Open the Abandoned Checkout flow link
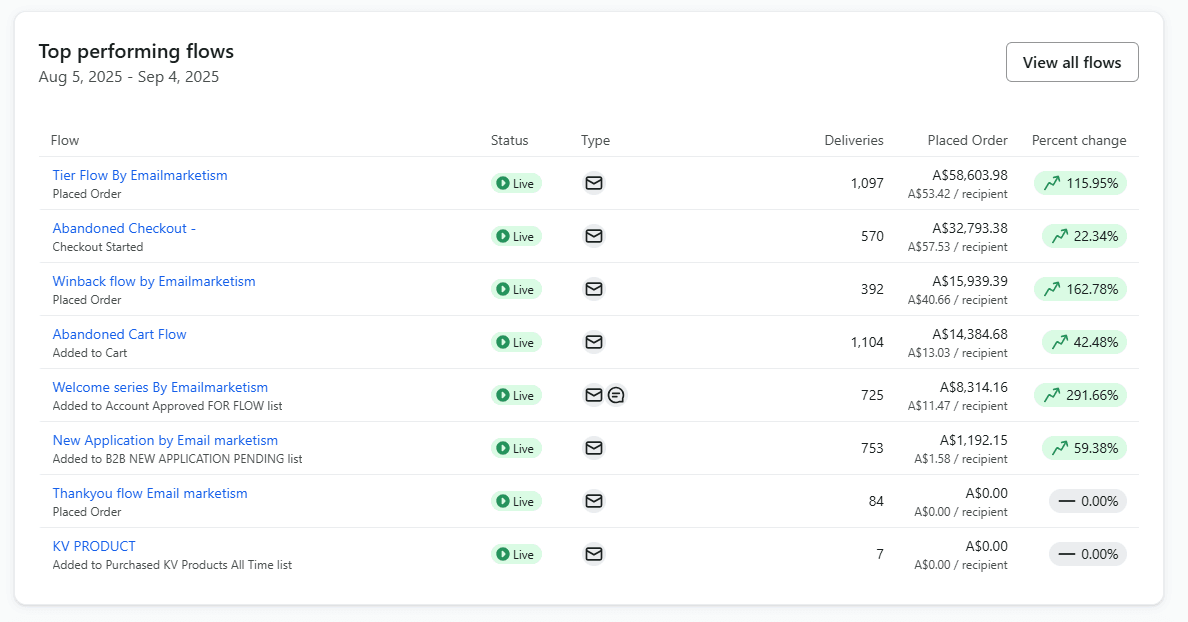This screenshot has width=1188, height=622. [124, 228]
